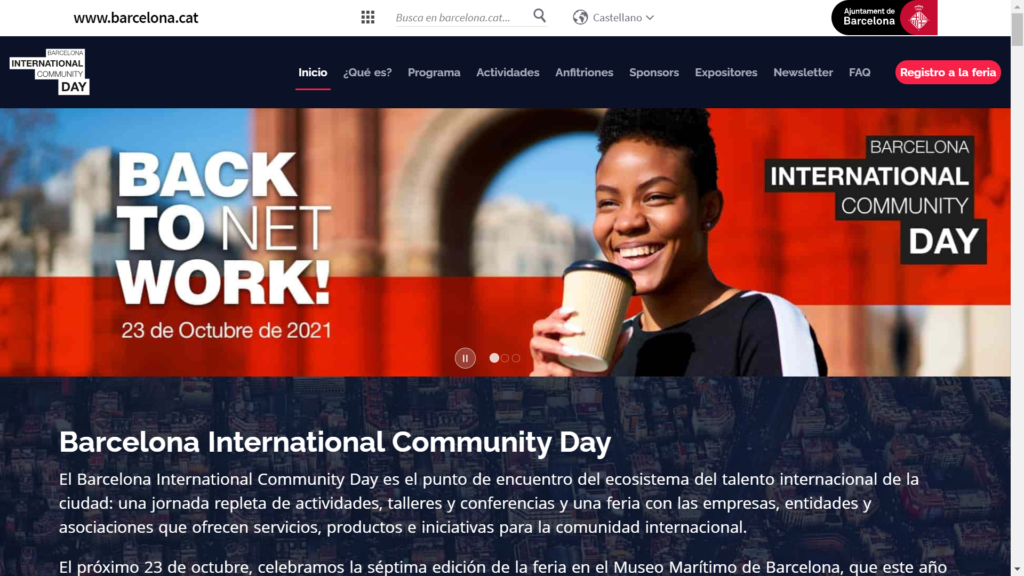Open the ¿Qué es? menu item
This screenshot has width=1024, height=576.
point(368,72)
